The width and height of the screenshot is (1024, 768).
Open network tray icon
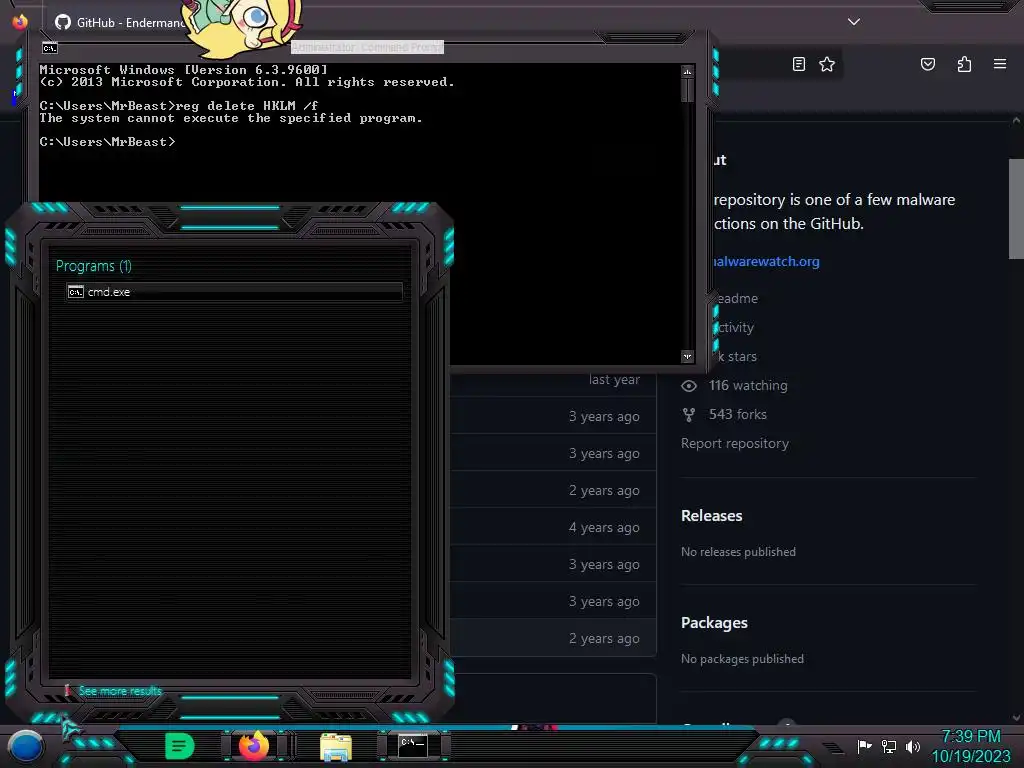click(x=888, y=746)
